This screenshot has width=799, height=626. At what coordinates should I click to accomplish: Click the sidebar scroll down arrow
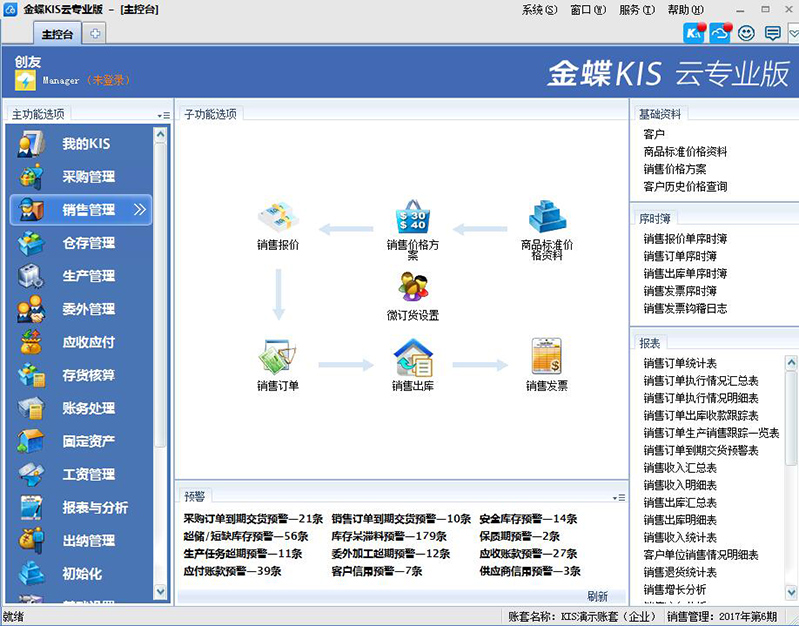point(161,591)
